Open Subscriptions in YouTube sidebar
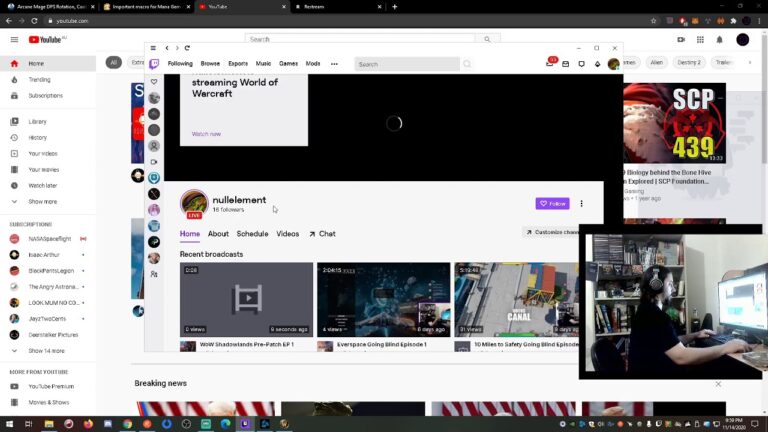768x432 pixels. [x=46, y=96]
